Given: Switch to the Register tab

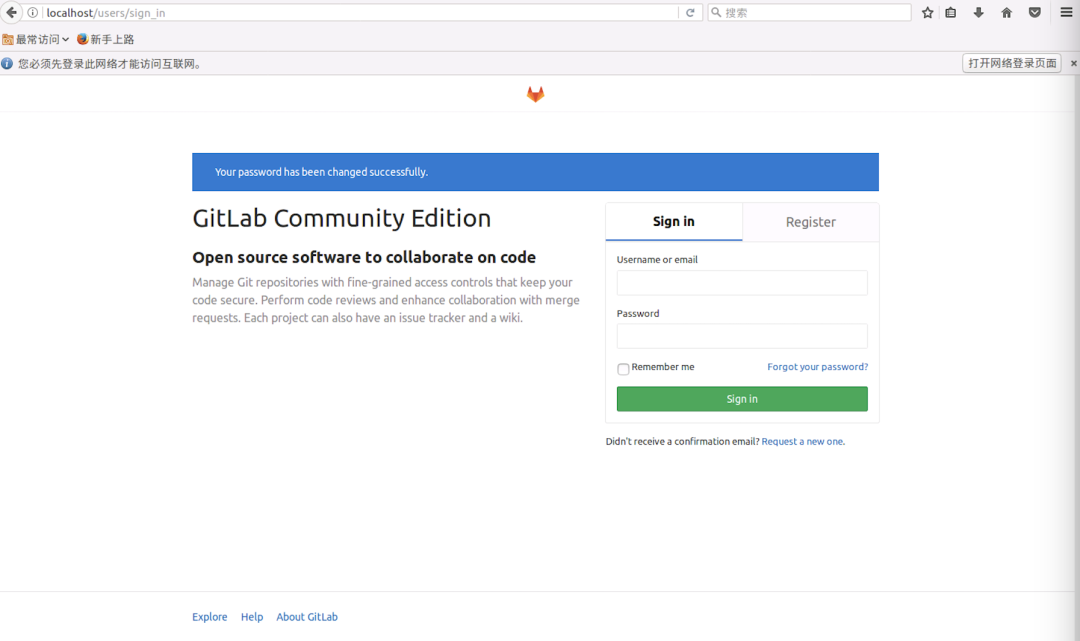Looking at the screenshot, I should pos(811,222).
